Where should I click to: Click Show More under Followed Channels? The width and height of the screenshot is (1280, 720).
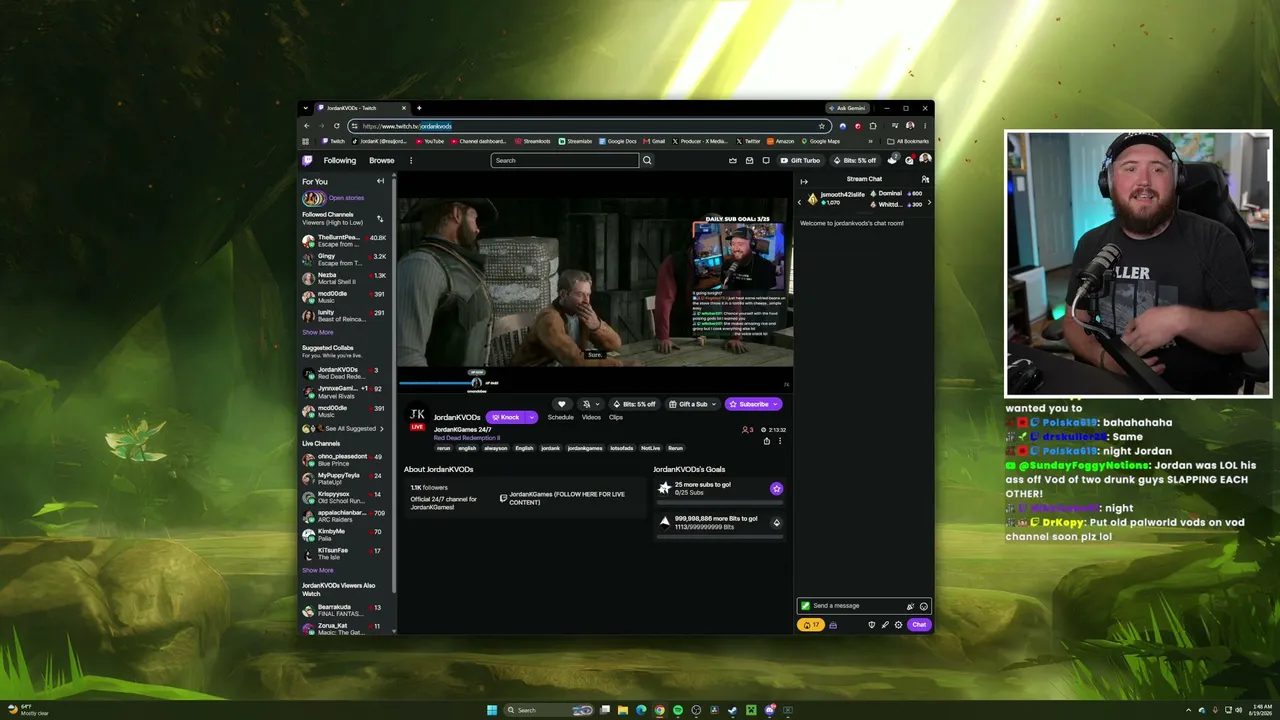click(318, 332)
